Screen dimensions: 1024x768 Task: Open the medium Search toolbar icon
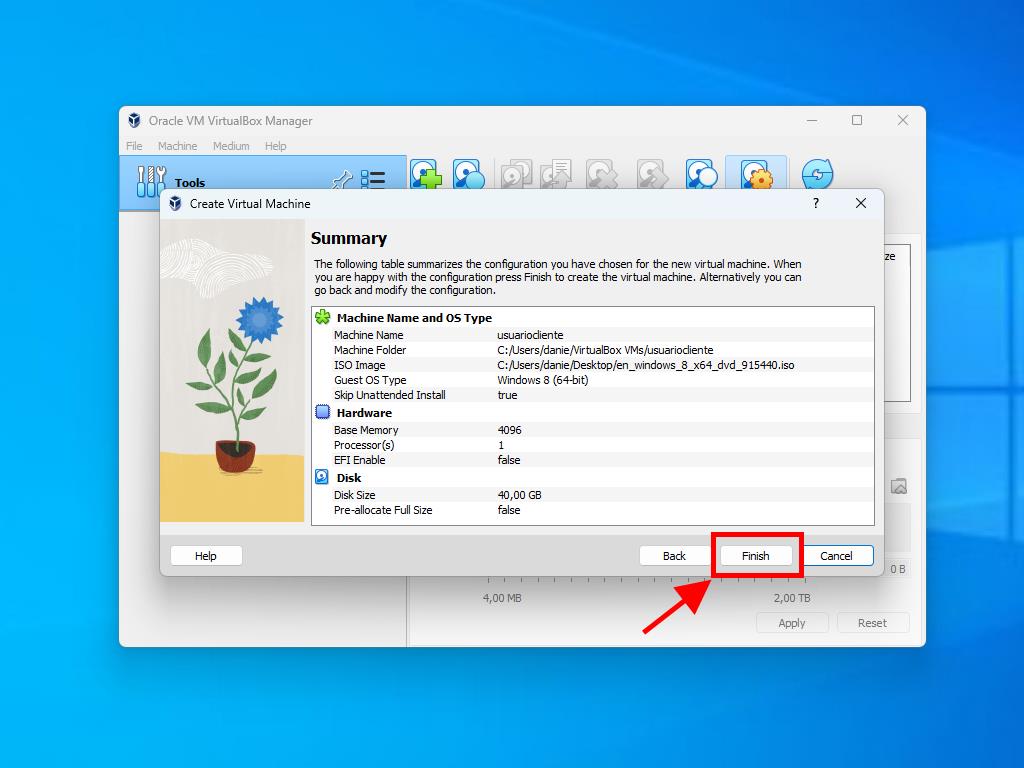coord(702,175)
